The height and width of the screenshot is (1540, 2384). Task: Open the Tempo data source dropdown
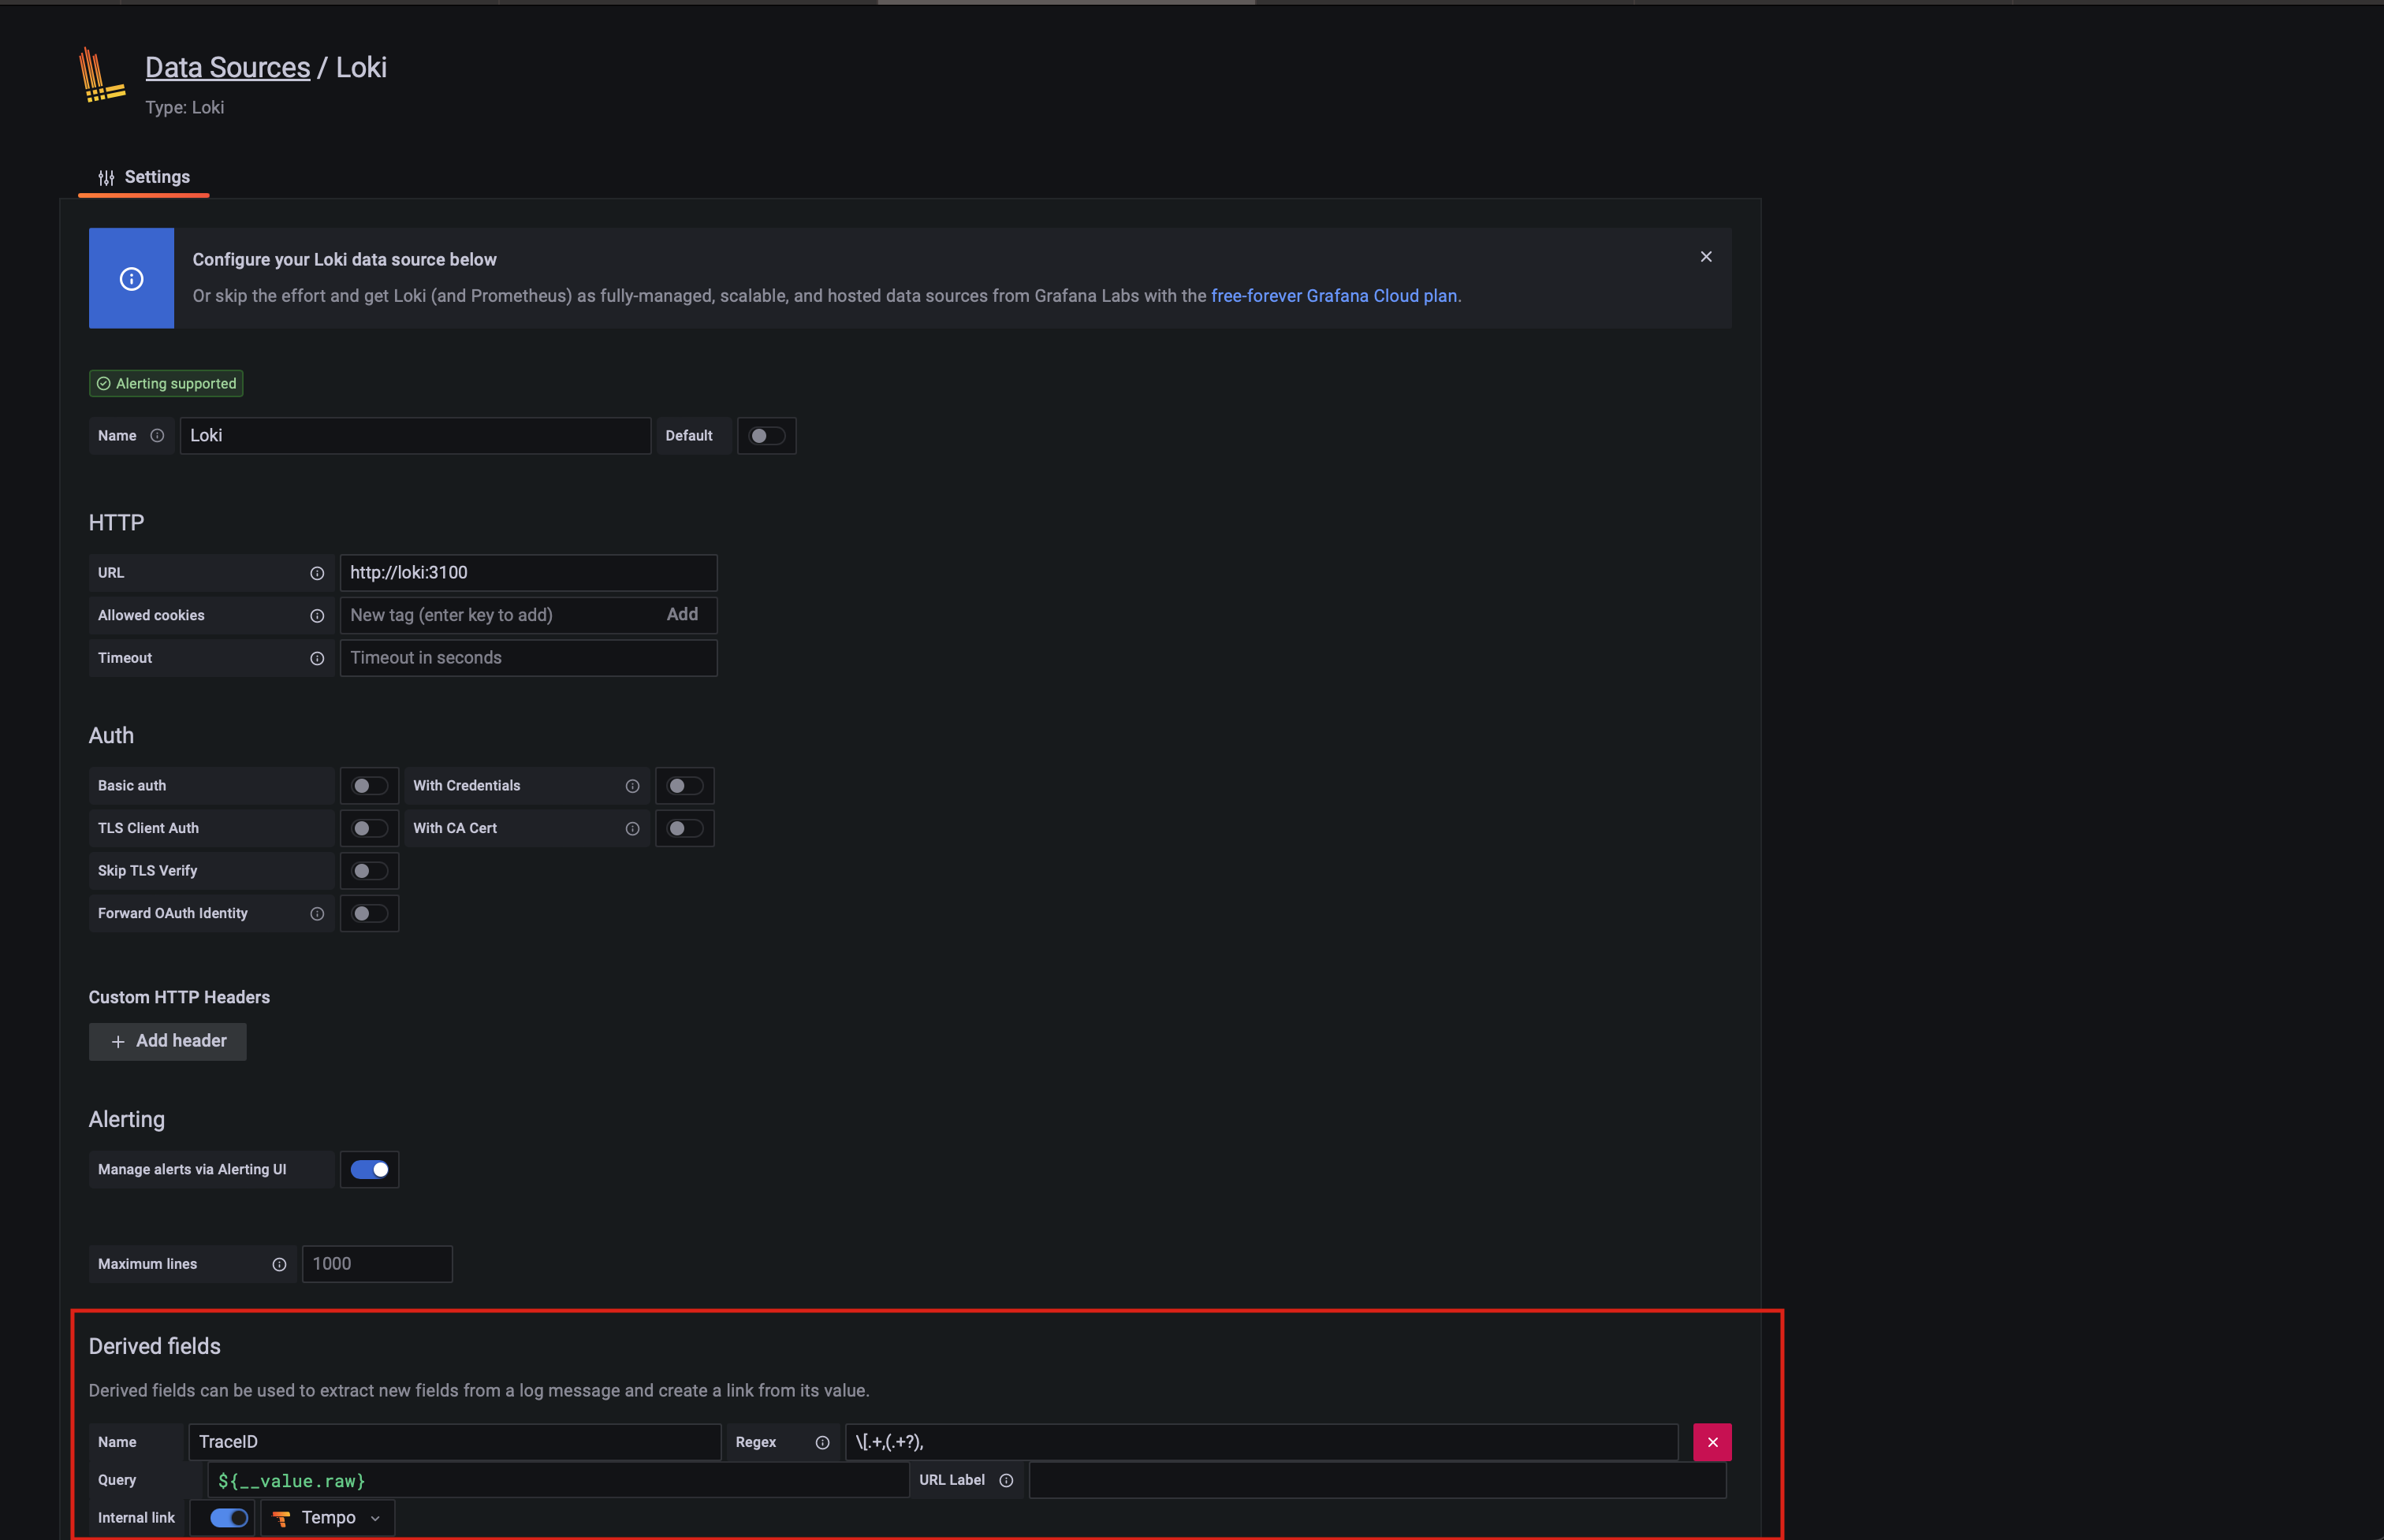pyautogui.click(x=328, y=1517)
